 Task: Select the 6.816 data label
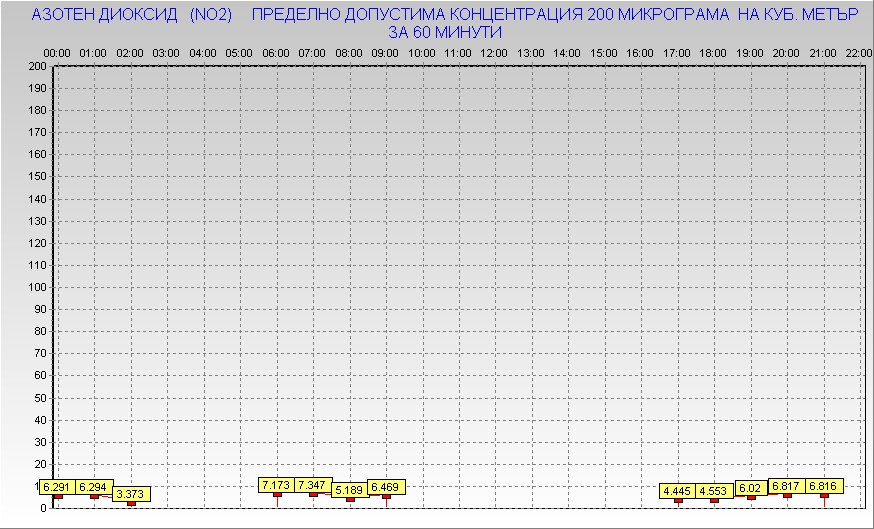point(824,486)
